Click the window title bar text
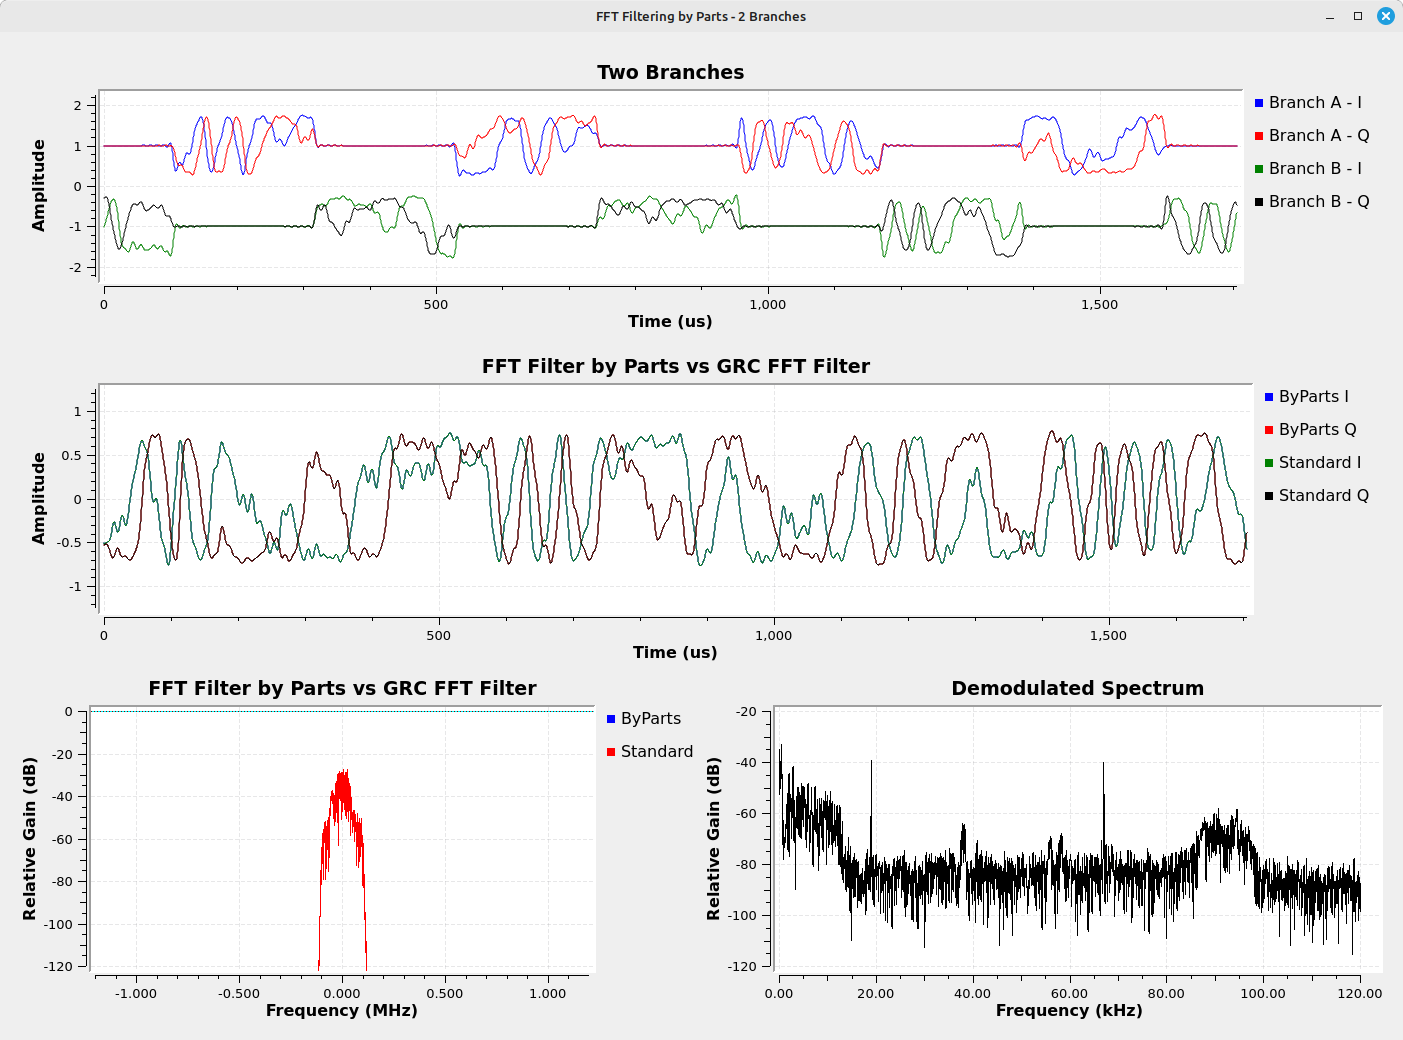The image size is (1403, 1040). tap(700, 16)
